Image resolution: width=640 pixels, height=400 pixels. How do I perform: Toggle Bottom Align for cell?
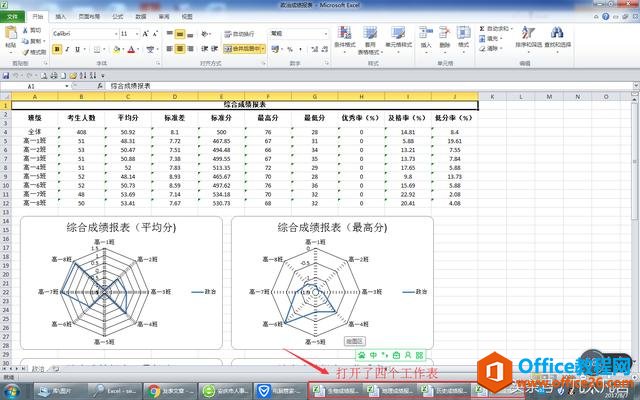coord(190,34)
